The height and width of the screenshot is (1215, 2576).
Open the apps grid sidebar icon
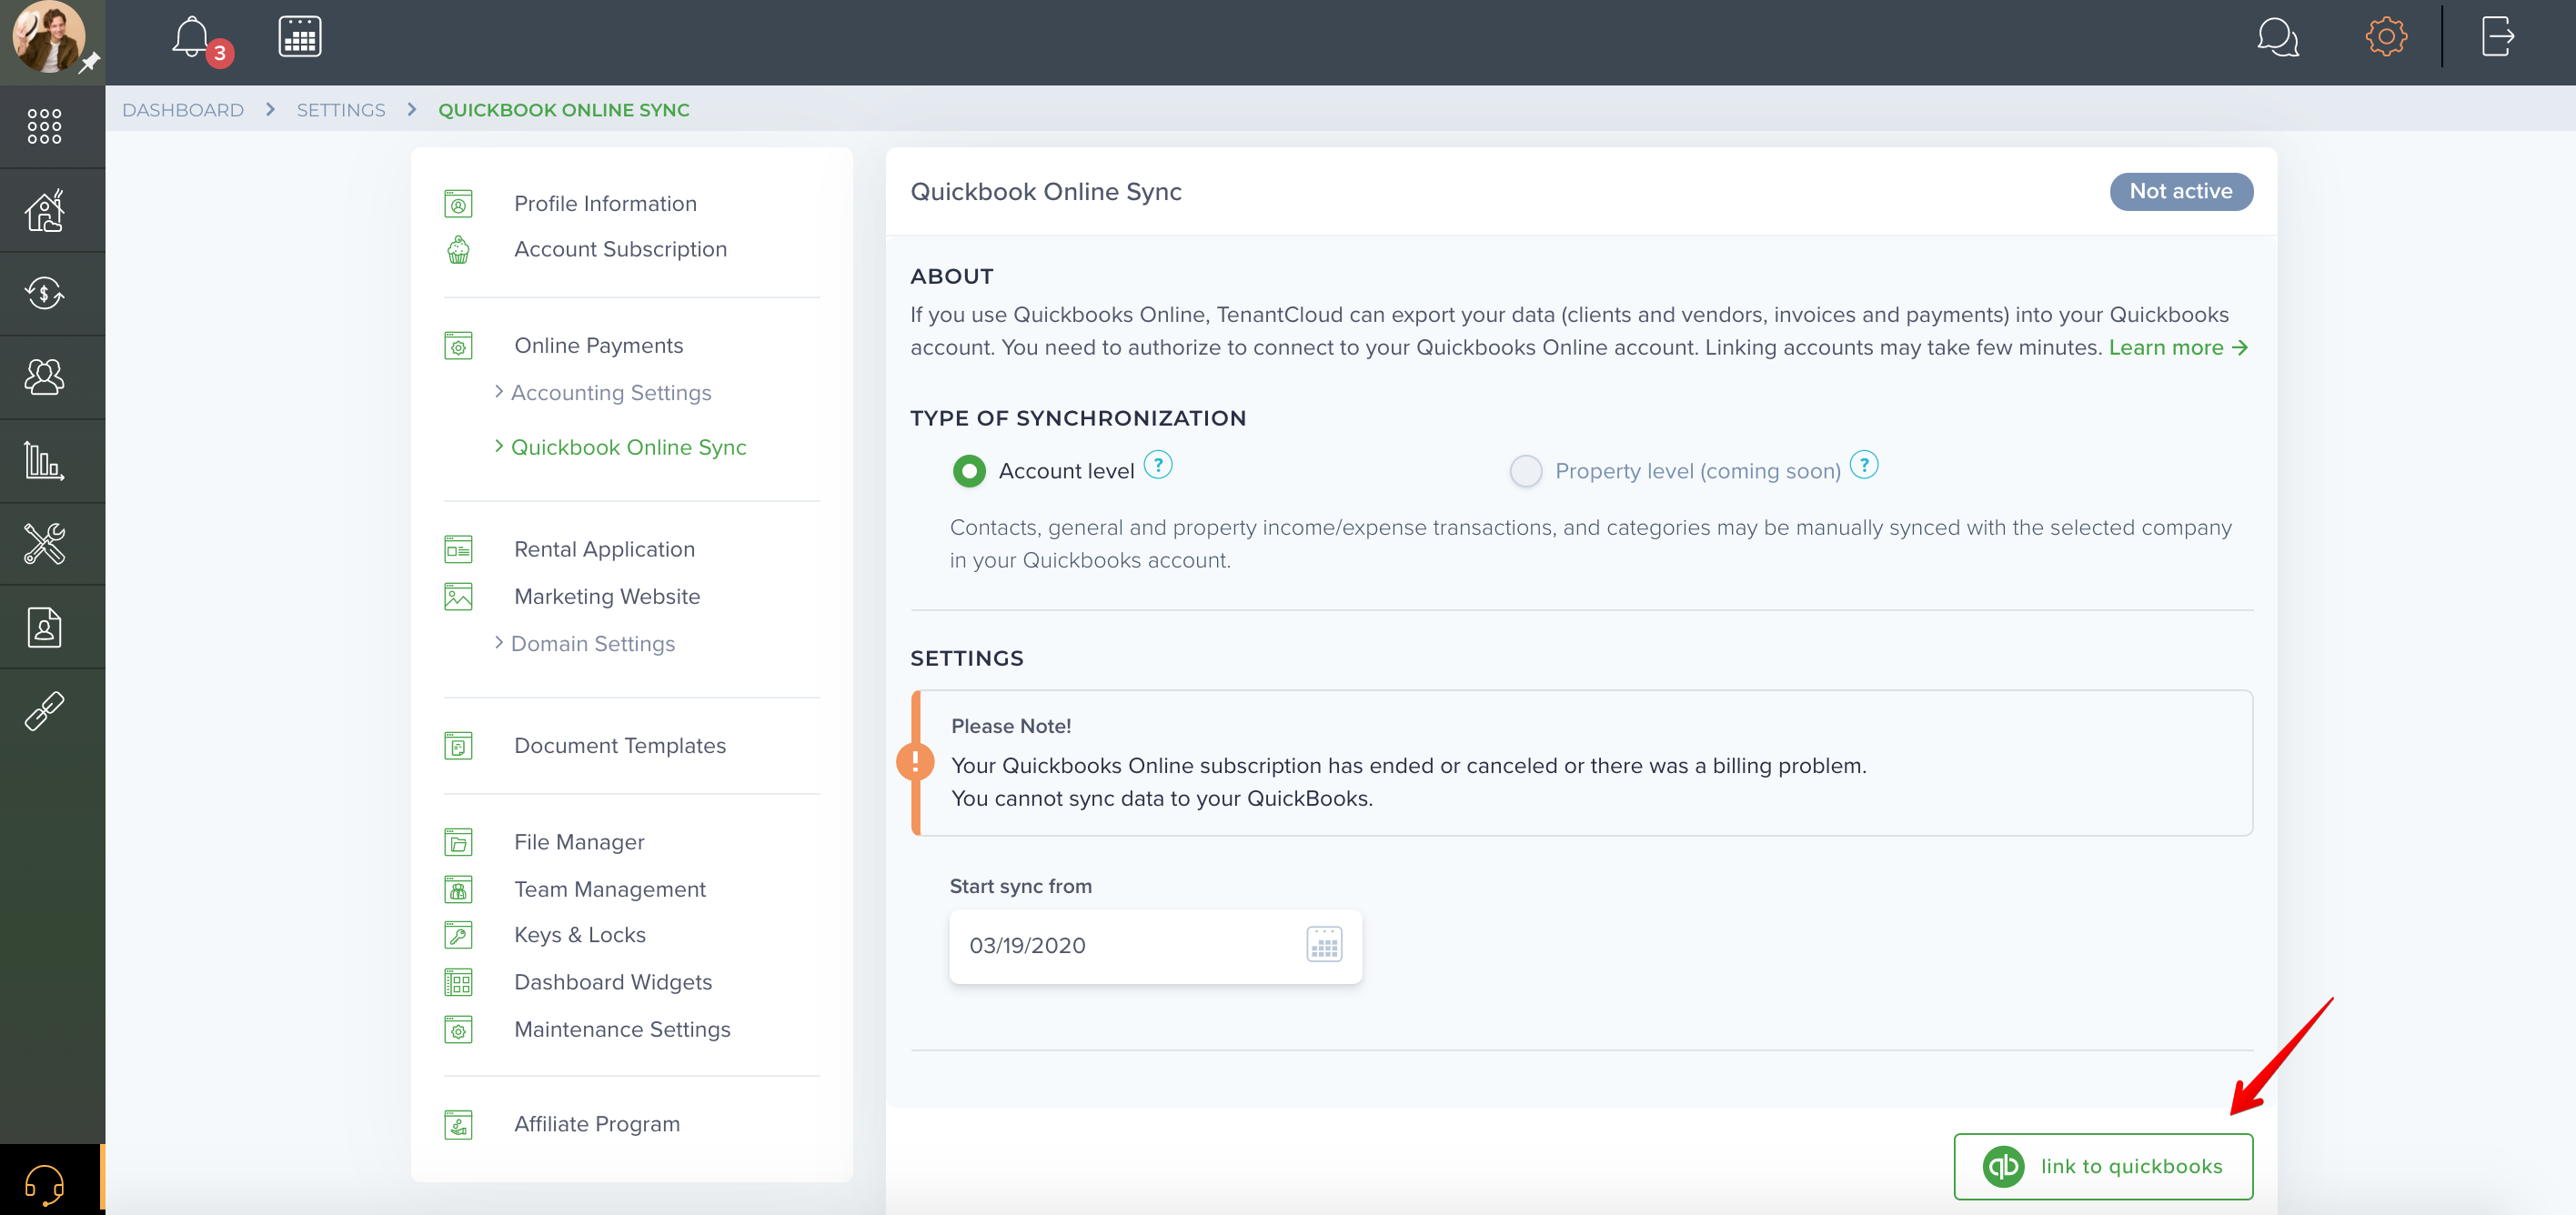point(44,126)
